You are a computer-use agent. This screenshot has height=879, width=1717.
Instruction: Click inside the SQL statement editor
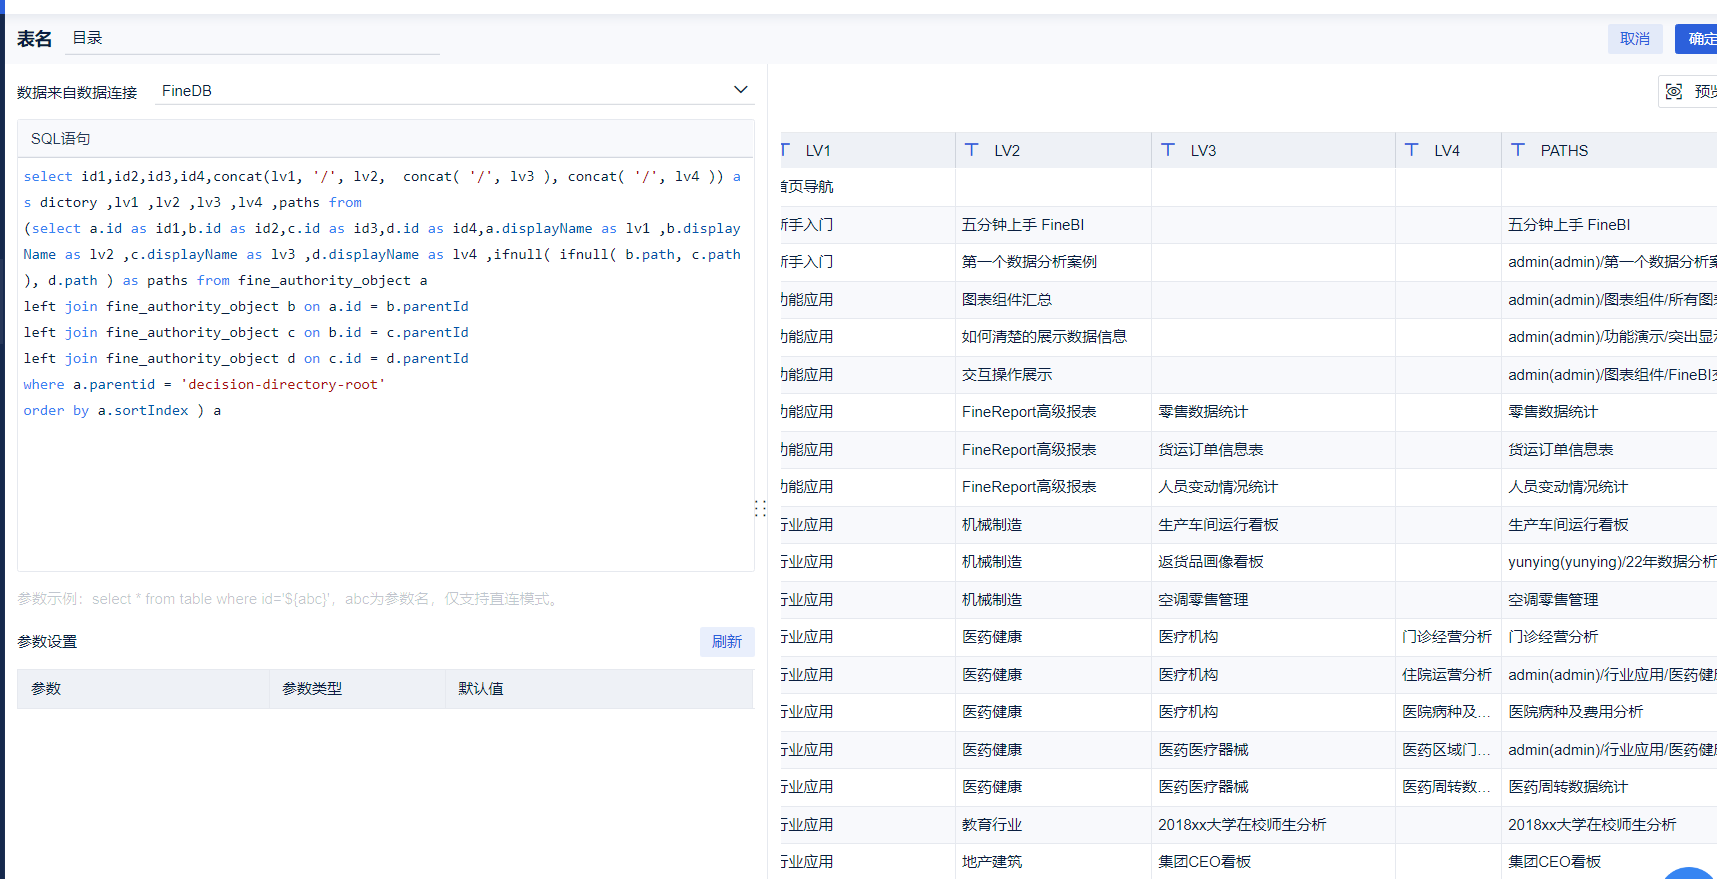(x=386, y=364)
